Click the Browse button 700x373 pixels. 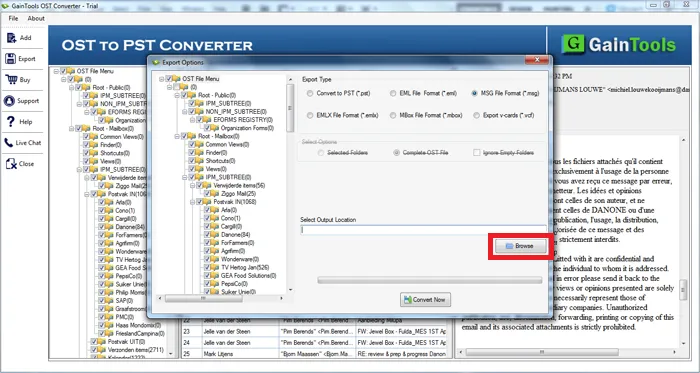point(521,246)
